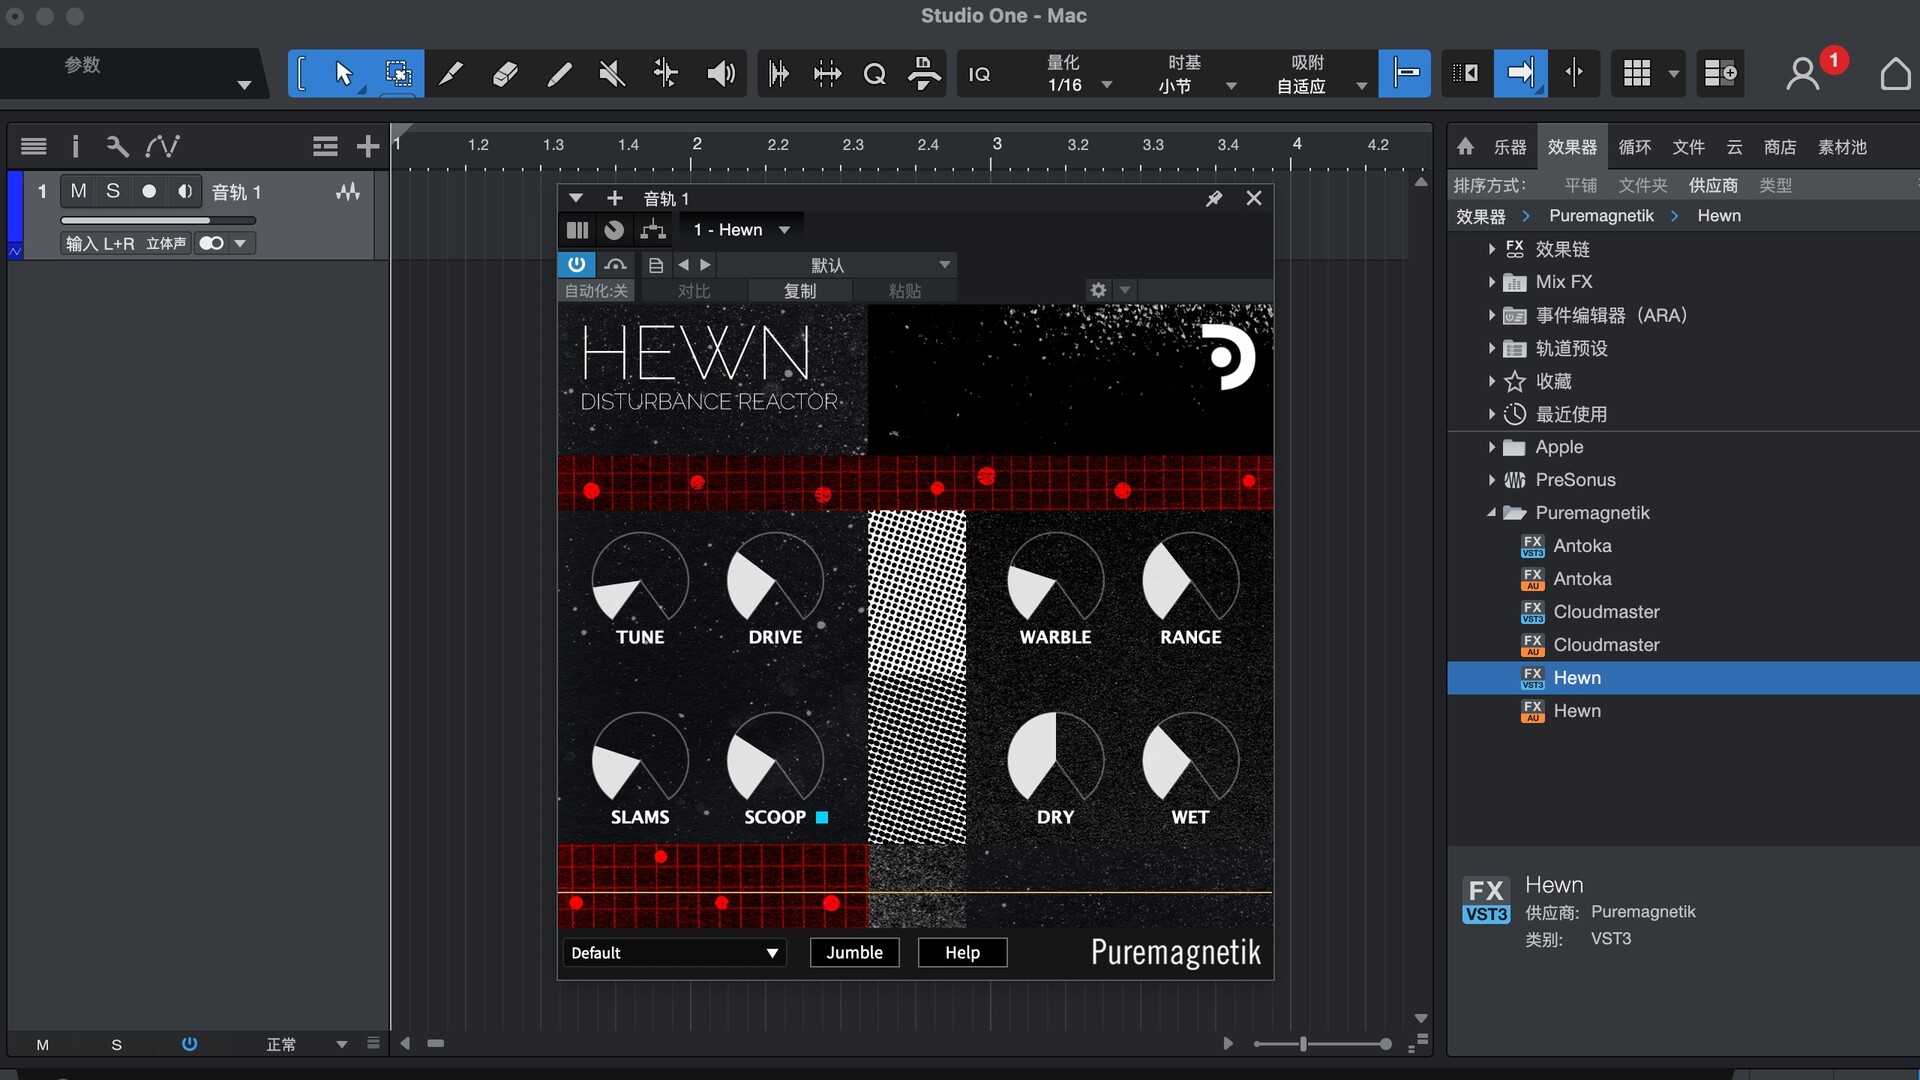Toggle 自动化:关 automation button
Screen dimensions: 1920x1080
[597, 291]
